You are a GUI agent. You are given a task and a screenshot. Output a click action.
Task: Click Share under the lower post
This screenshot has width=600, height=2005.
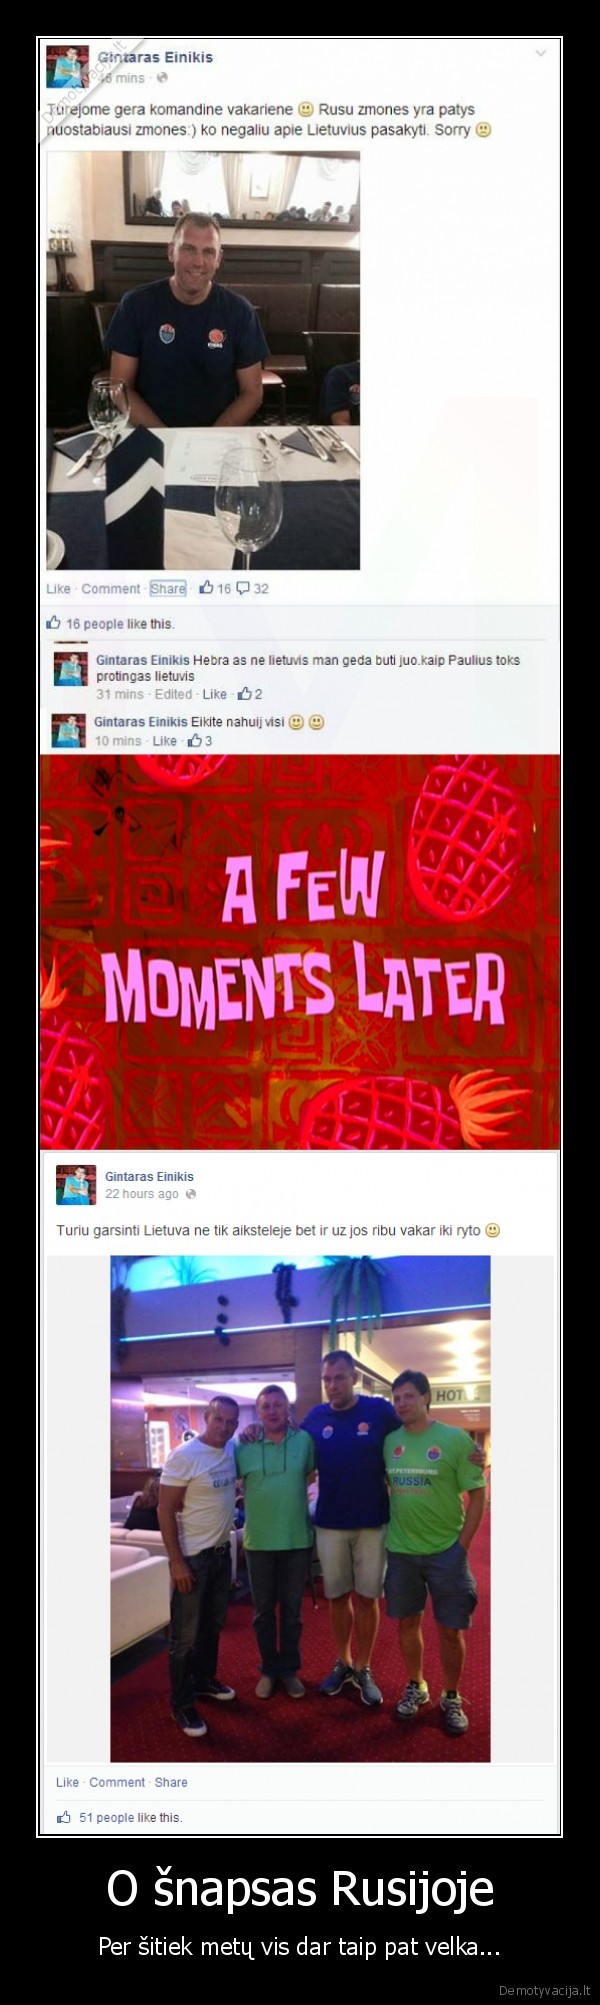coord(171,1782)
